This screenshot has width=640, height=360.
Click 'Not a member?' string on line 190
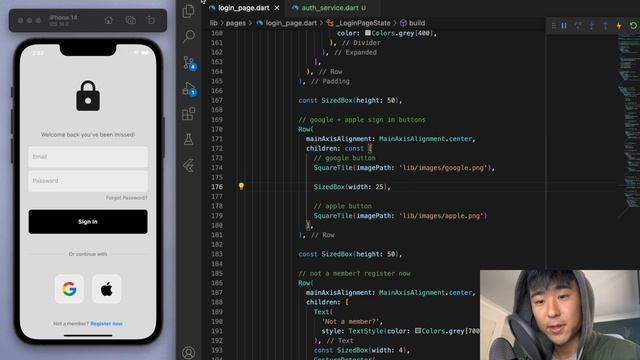pyautogui.click(x=350, y=321)
